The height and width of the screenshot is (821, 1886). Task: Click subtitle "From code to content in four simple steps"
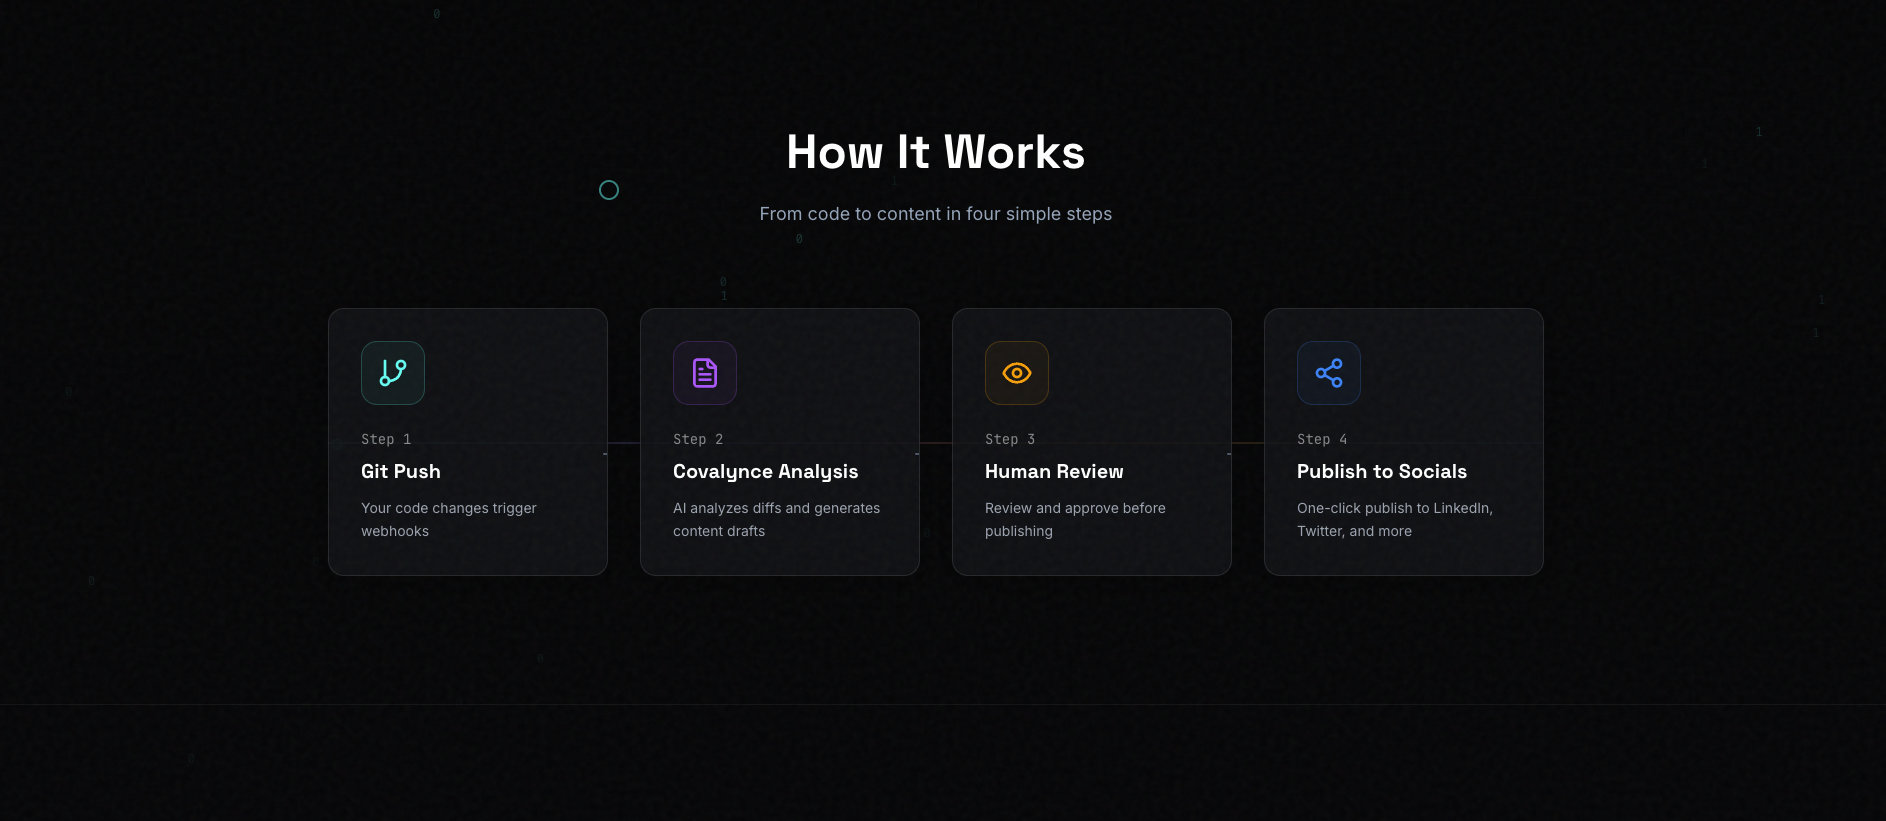[936, 214]
